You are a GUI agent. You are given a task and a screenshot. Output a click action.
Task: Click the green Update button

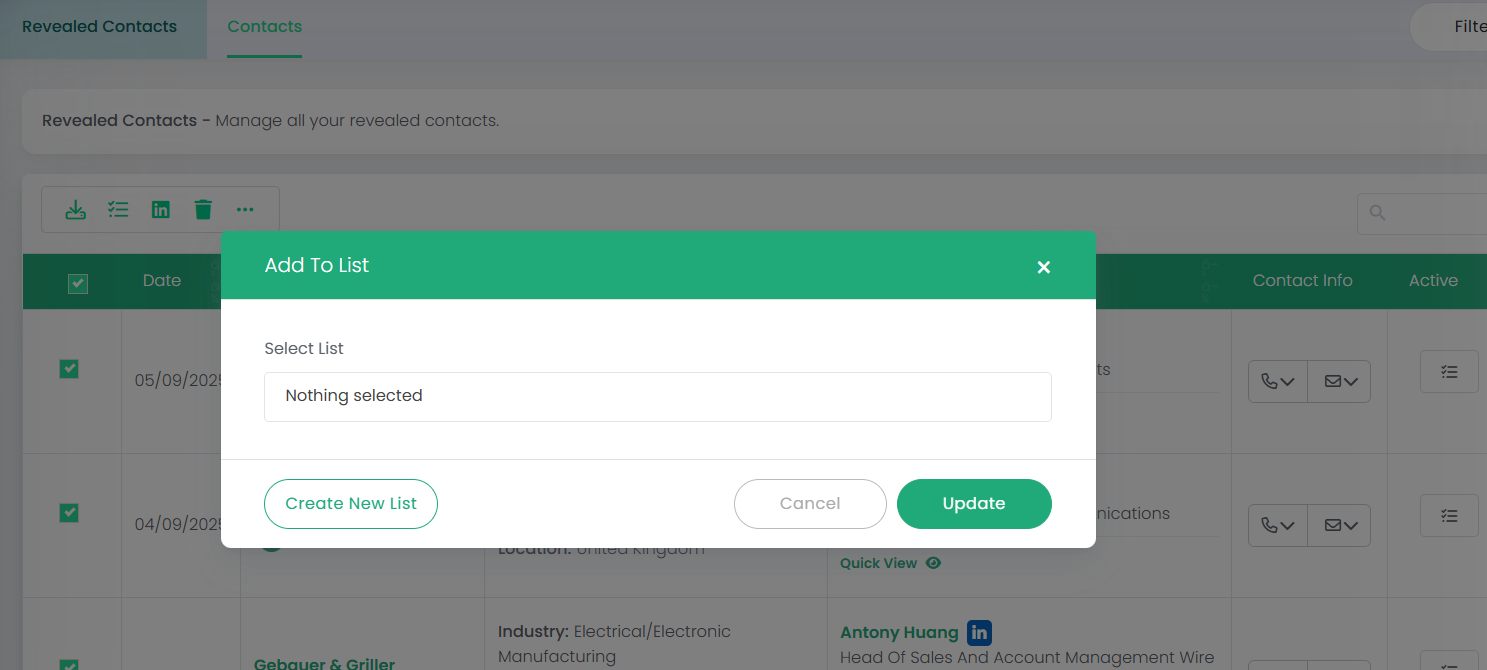tap(973, 504)
